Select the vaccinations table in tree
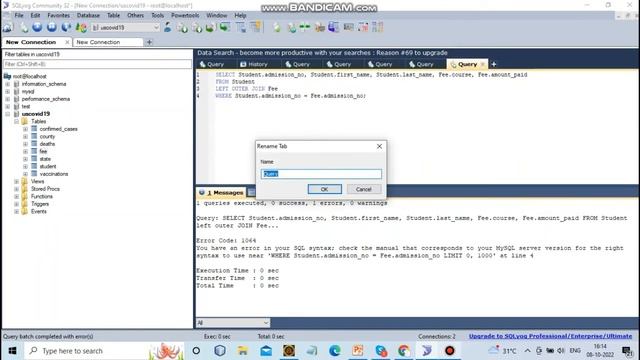Viewport: 640px width, 360px height. pyautogui.click(x=54, y=174)
